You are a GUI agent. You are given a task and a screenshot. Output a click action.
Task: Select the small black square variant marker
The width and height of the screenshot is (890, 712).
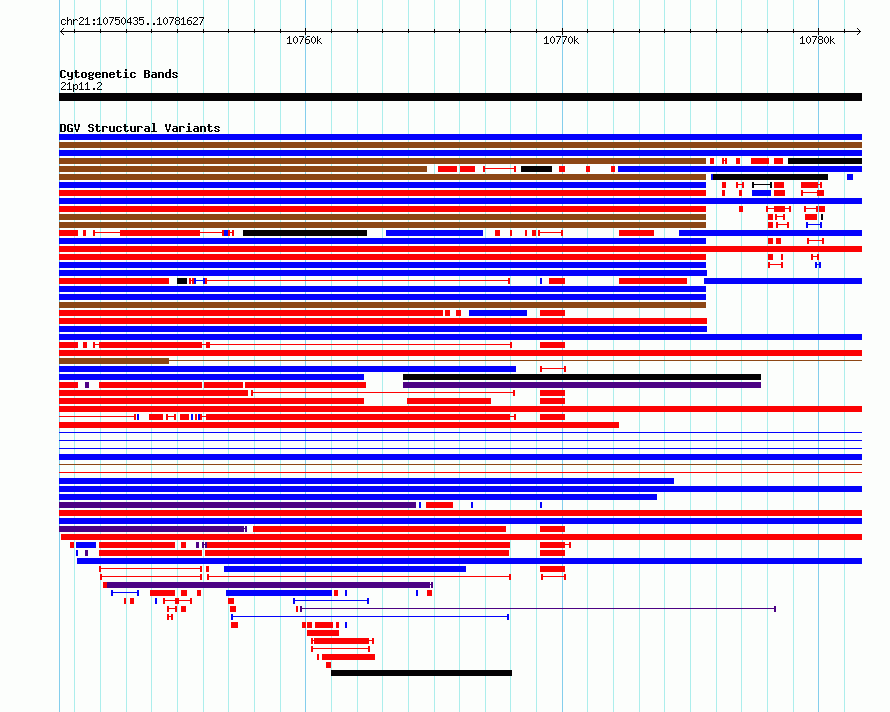pos(182,281)
